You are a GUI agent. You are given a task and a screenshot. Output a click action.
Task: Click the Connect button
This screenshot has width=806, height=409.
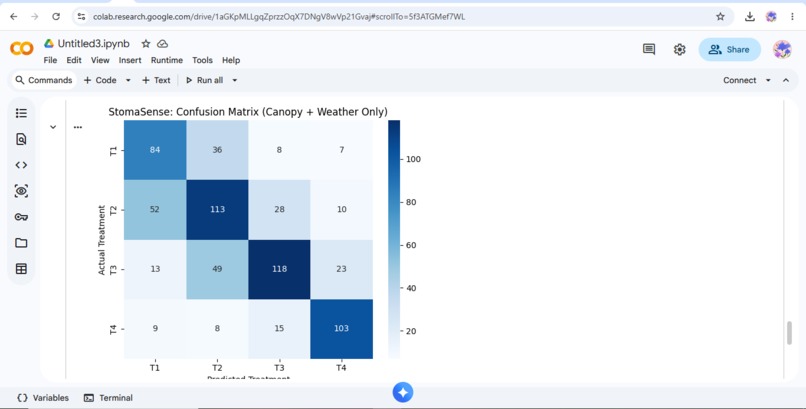tap(740, 80)
